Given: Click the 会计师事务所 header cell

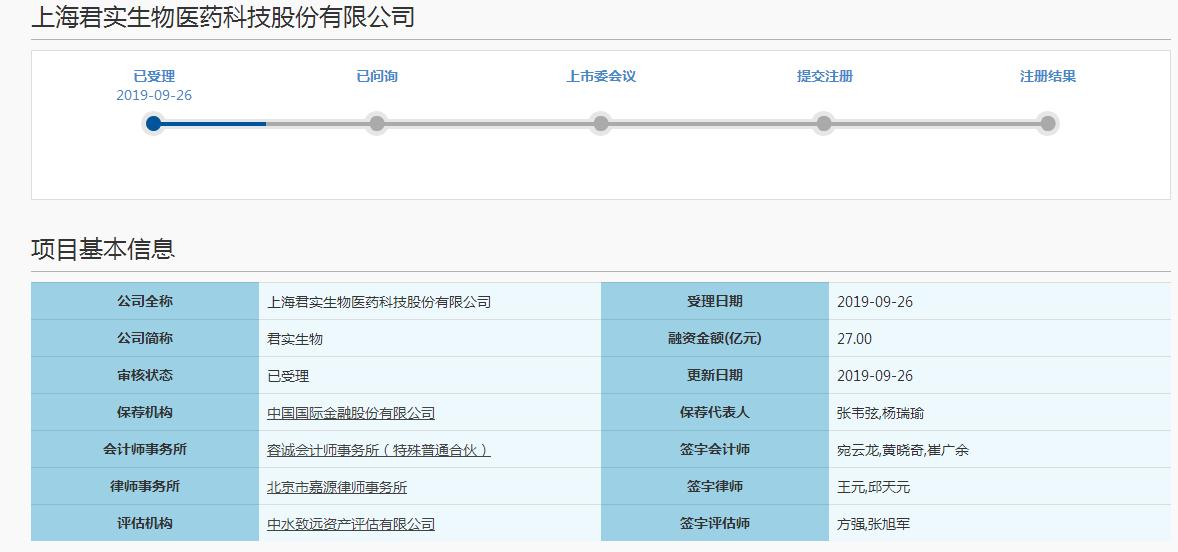Looking at the screenshot, I should pos(145,449).
